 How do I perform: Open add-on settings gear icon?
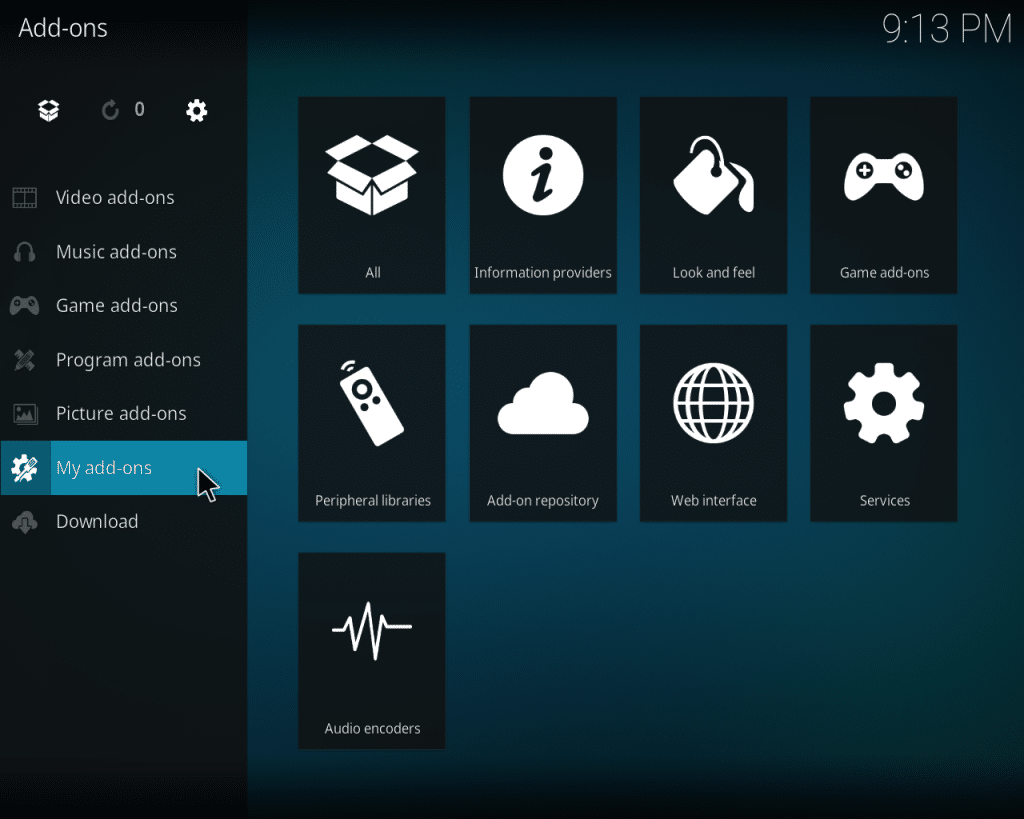tap(197, 110)
